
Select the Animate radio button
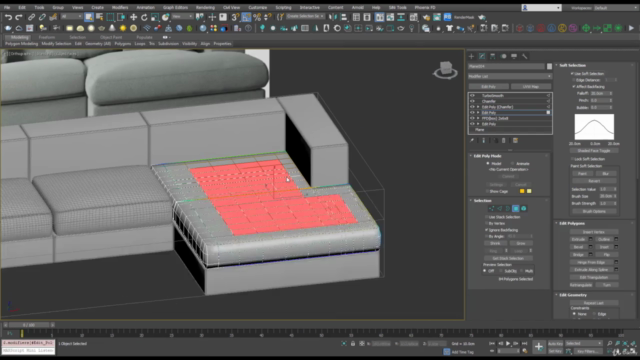513,163
